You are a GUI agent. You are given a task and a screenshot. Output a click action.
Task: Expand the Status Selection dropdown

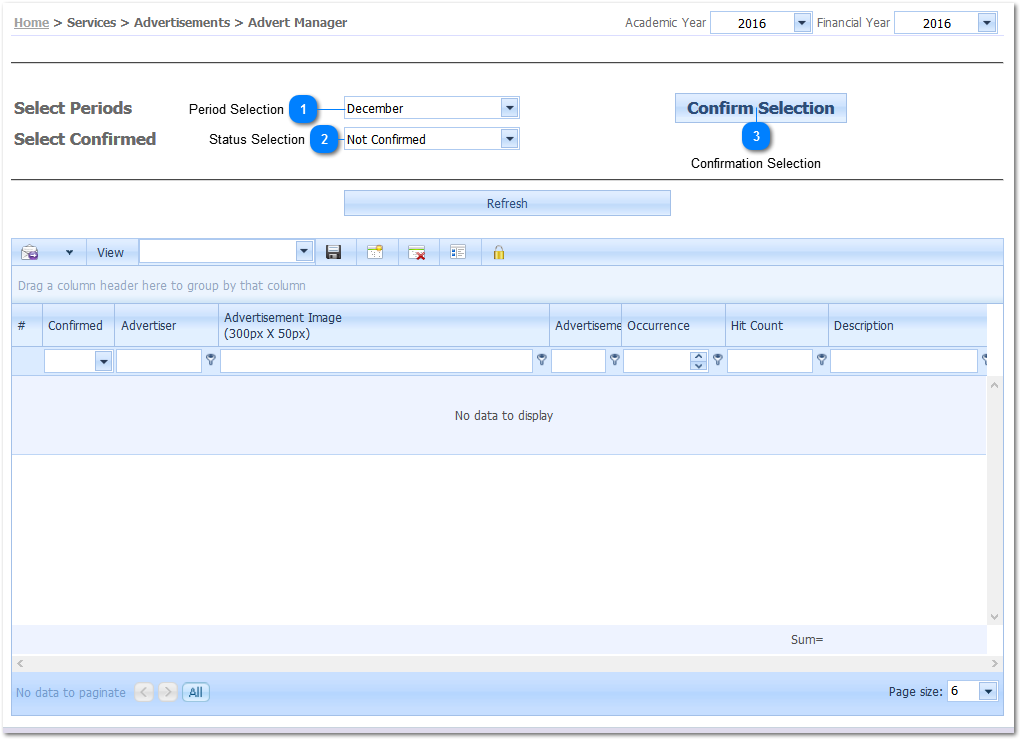click(509, 139)
